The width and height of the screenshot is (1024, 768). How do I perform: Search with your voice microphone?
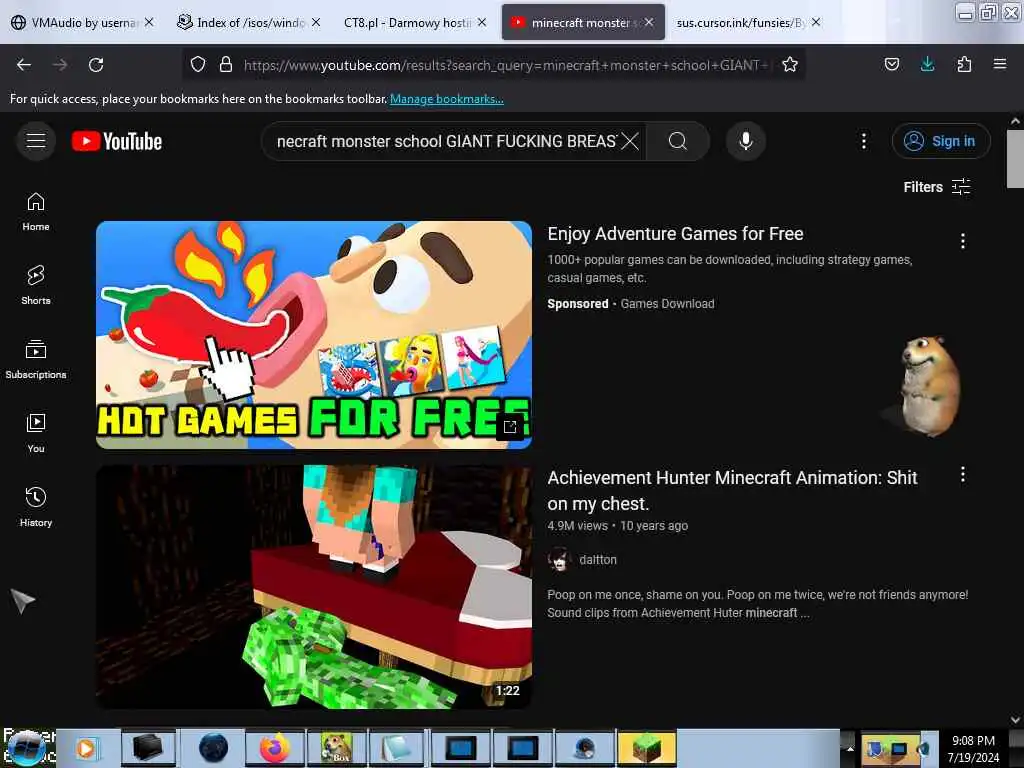[745, 141]
